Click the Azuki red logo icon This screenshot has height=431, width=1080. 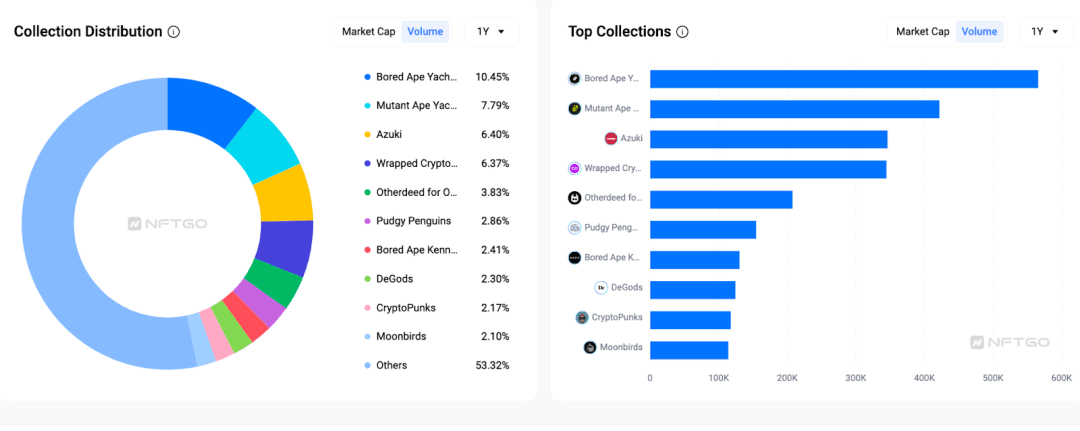pyautogui.click(x=611, y=139)
